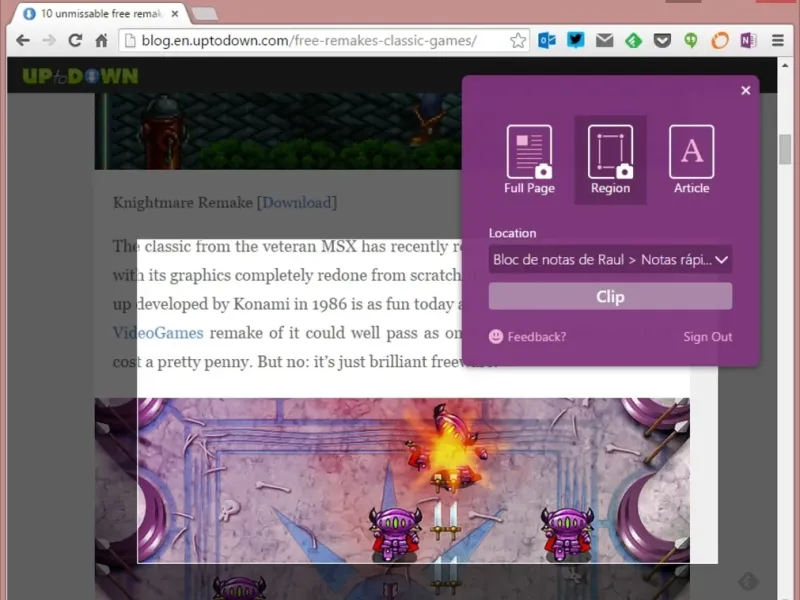Close the OneNote Clipper panel

[x=745, y=90]
